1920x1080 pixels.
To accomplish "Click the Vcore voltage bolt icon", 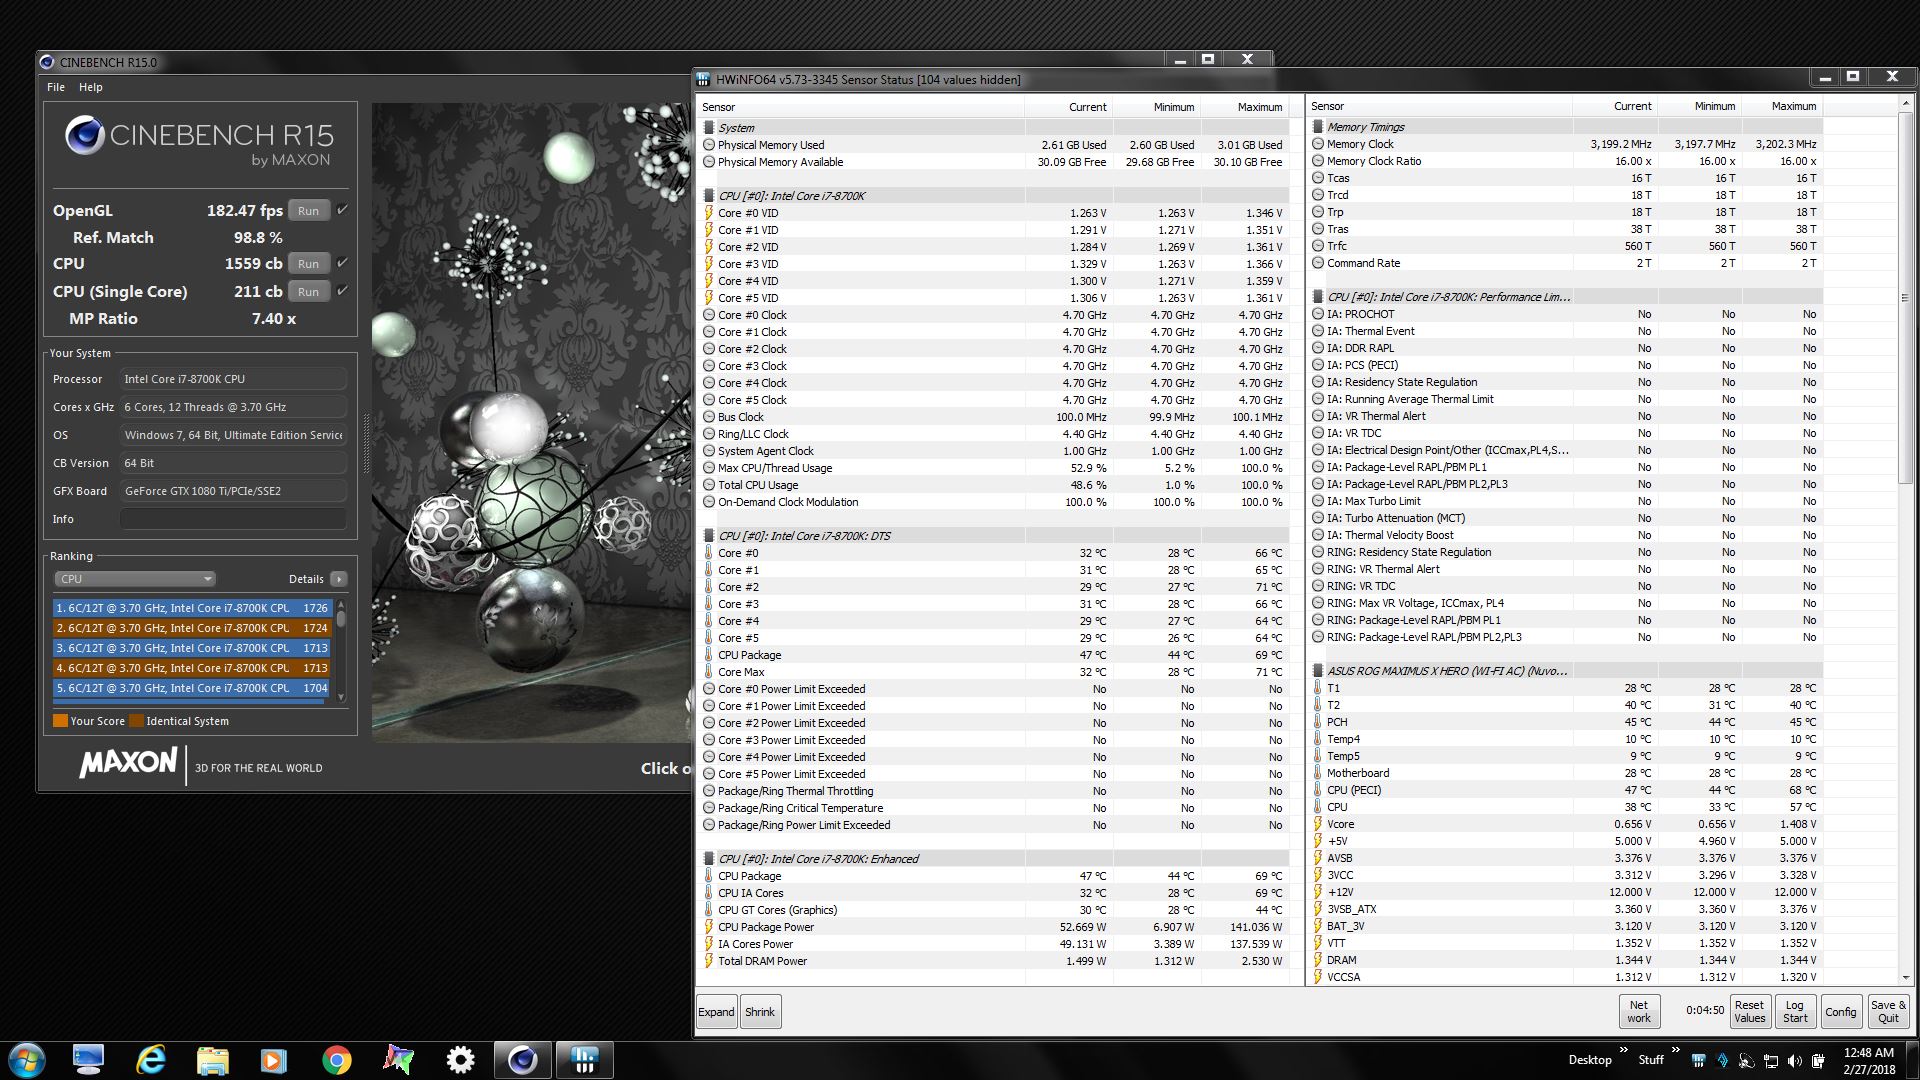I will [1318, 824].
